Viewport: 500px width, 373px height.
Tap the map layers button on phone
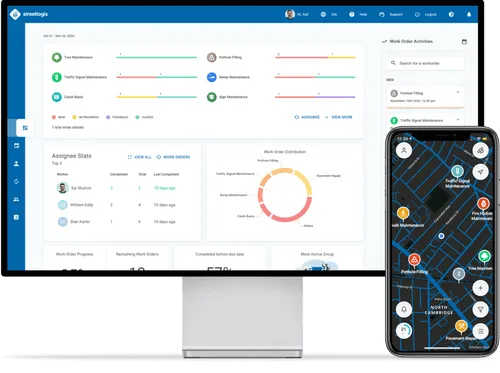pyautogui.click(x=480, y=150)
